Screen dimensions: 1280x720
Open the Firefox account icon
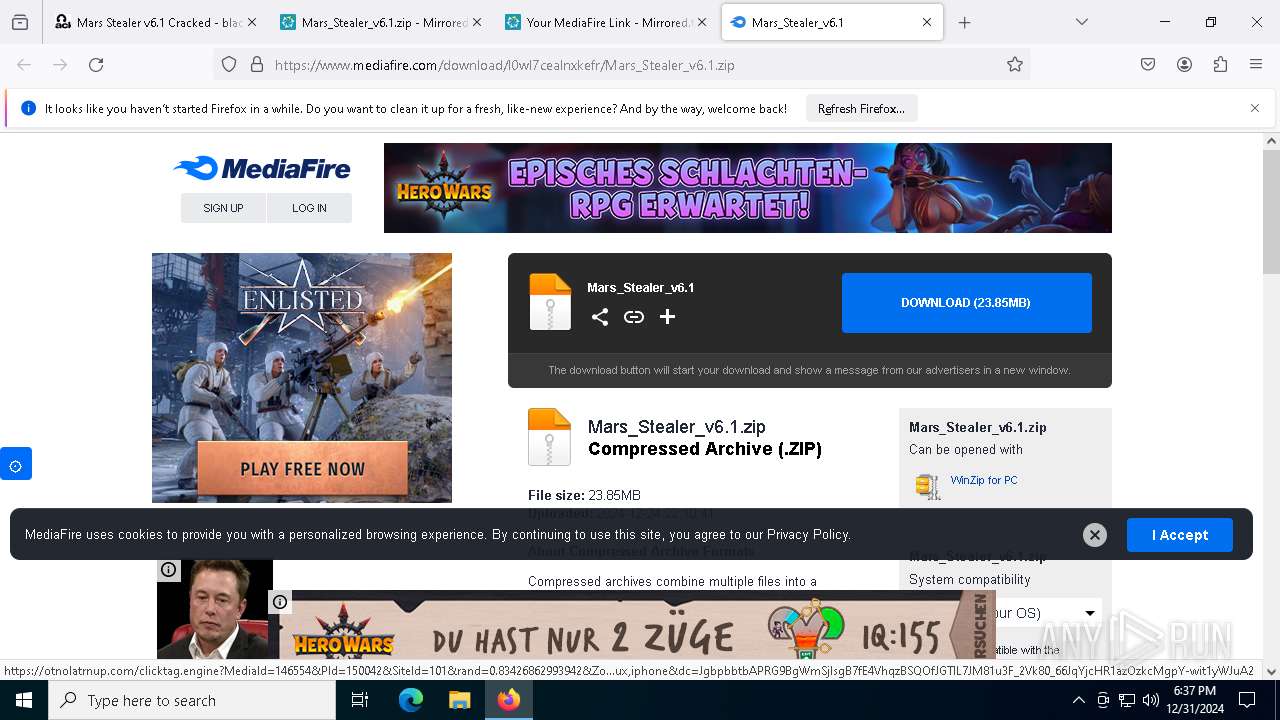pyautogui.click(x=1184, y=64)
